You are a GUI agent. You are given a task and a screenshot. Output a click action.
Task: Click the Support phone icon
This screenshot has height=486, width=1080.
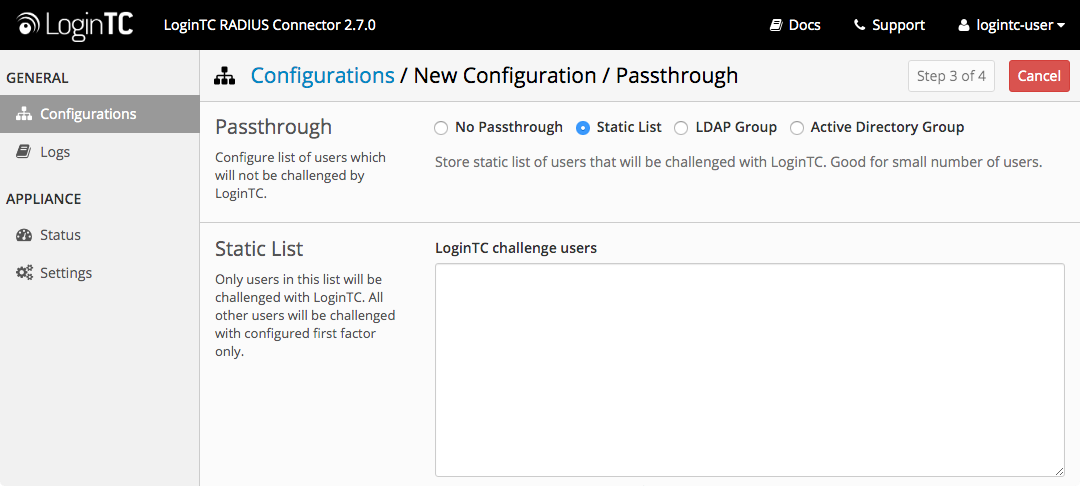(x=859, y=25)
